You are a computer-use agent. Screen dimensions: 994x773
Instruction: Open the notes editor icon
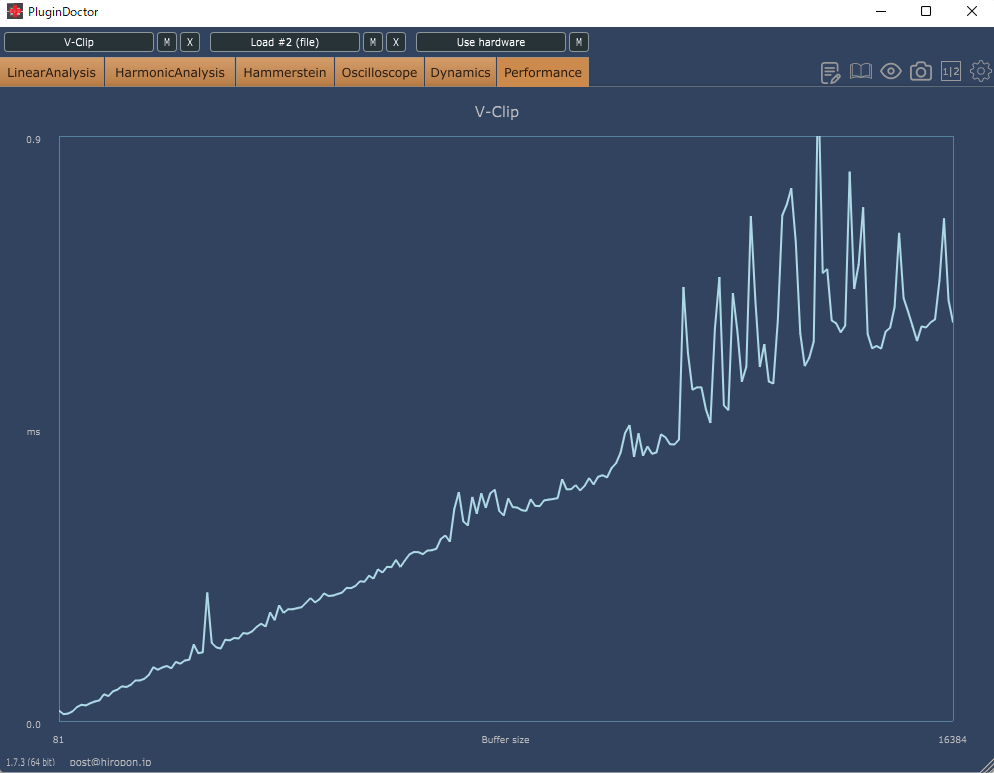[x=830, y=72]
